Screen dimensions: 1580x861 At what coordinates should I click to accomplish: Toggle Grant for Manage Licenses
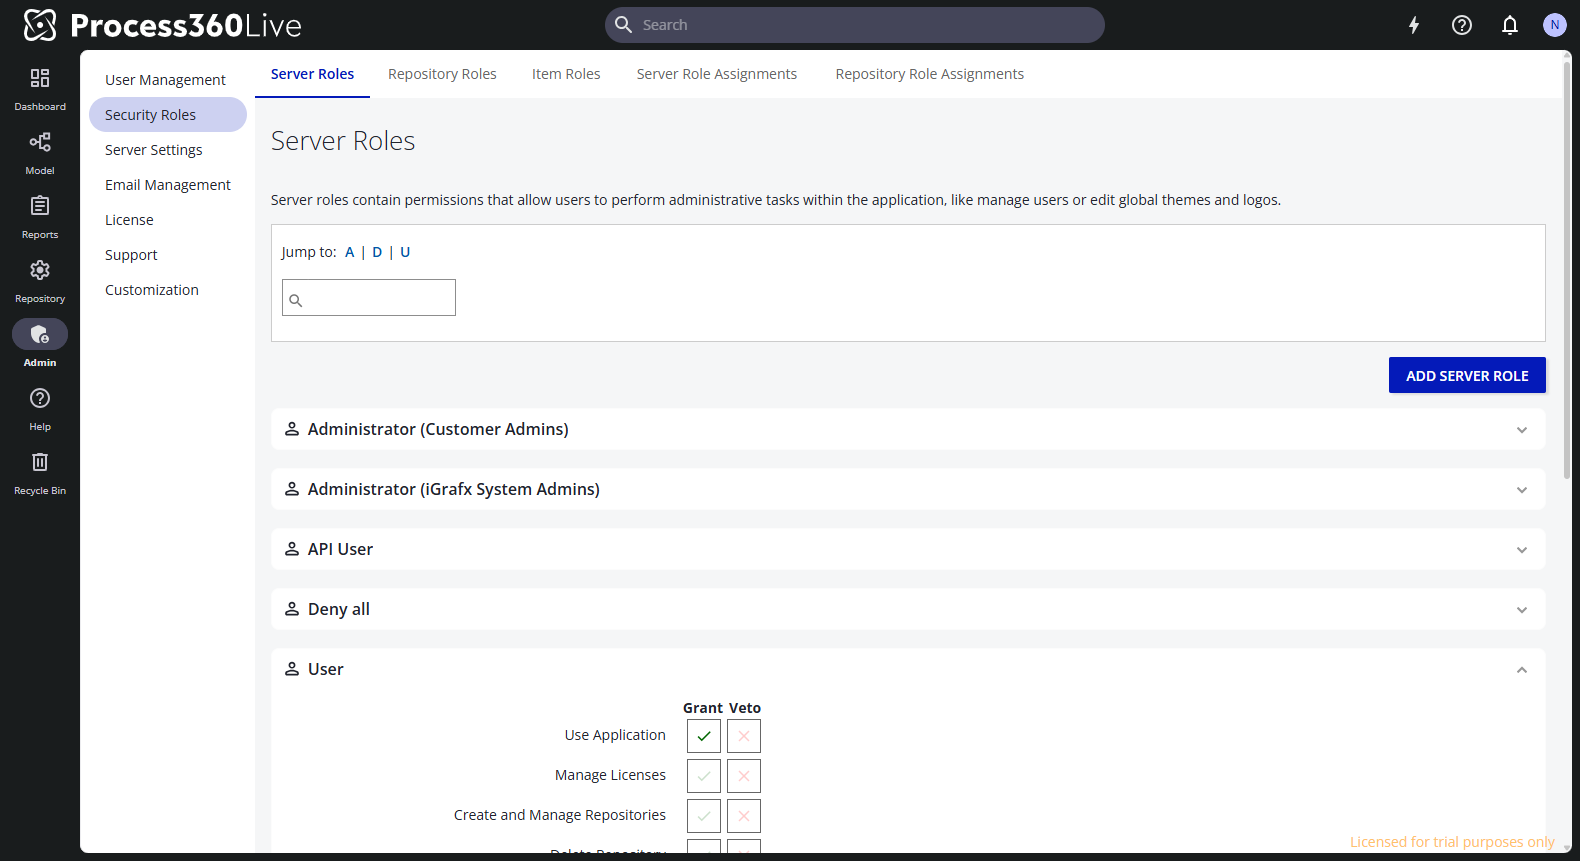[x=704, y=776]
